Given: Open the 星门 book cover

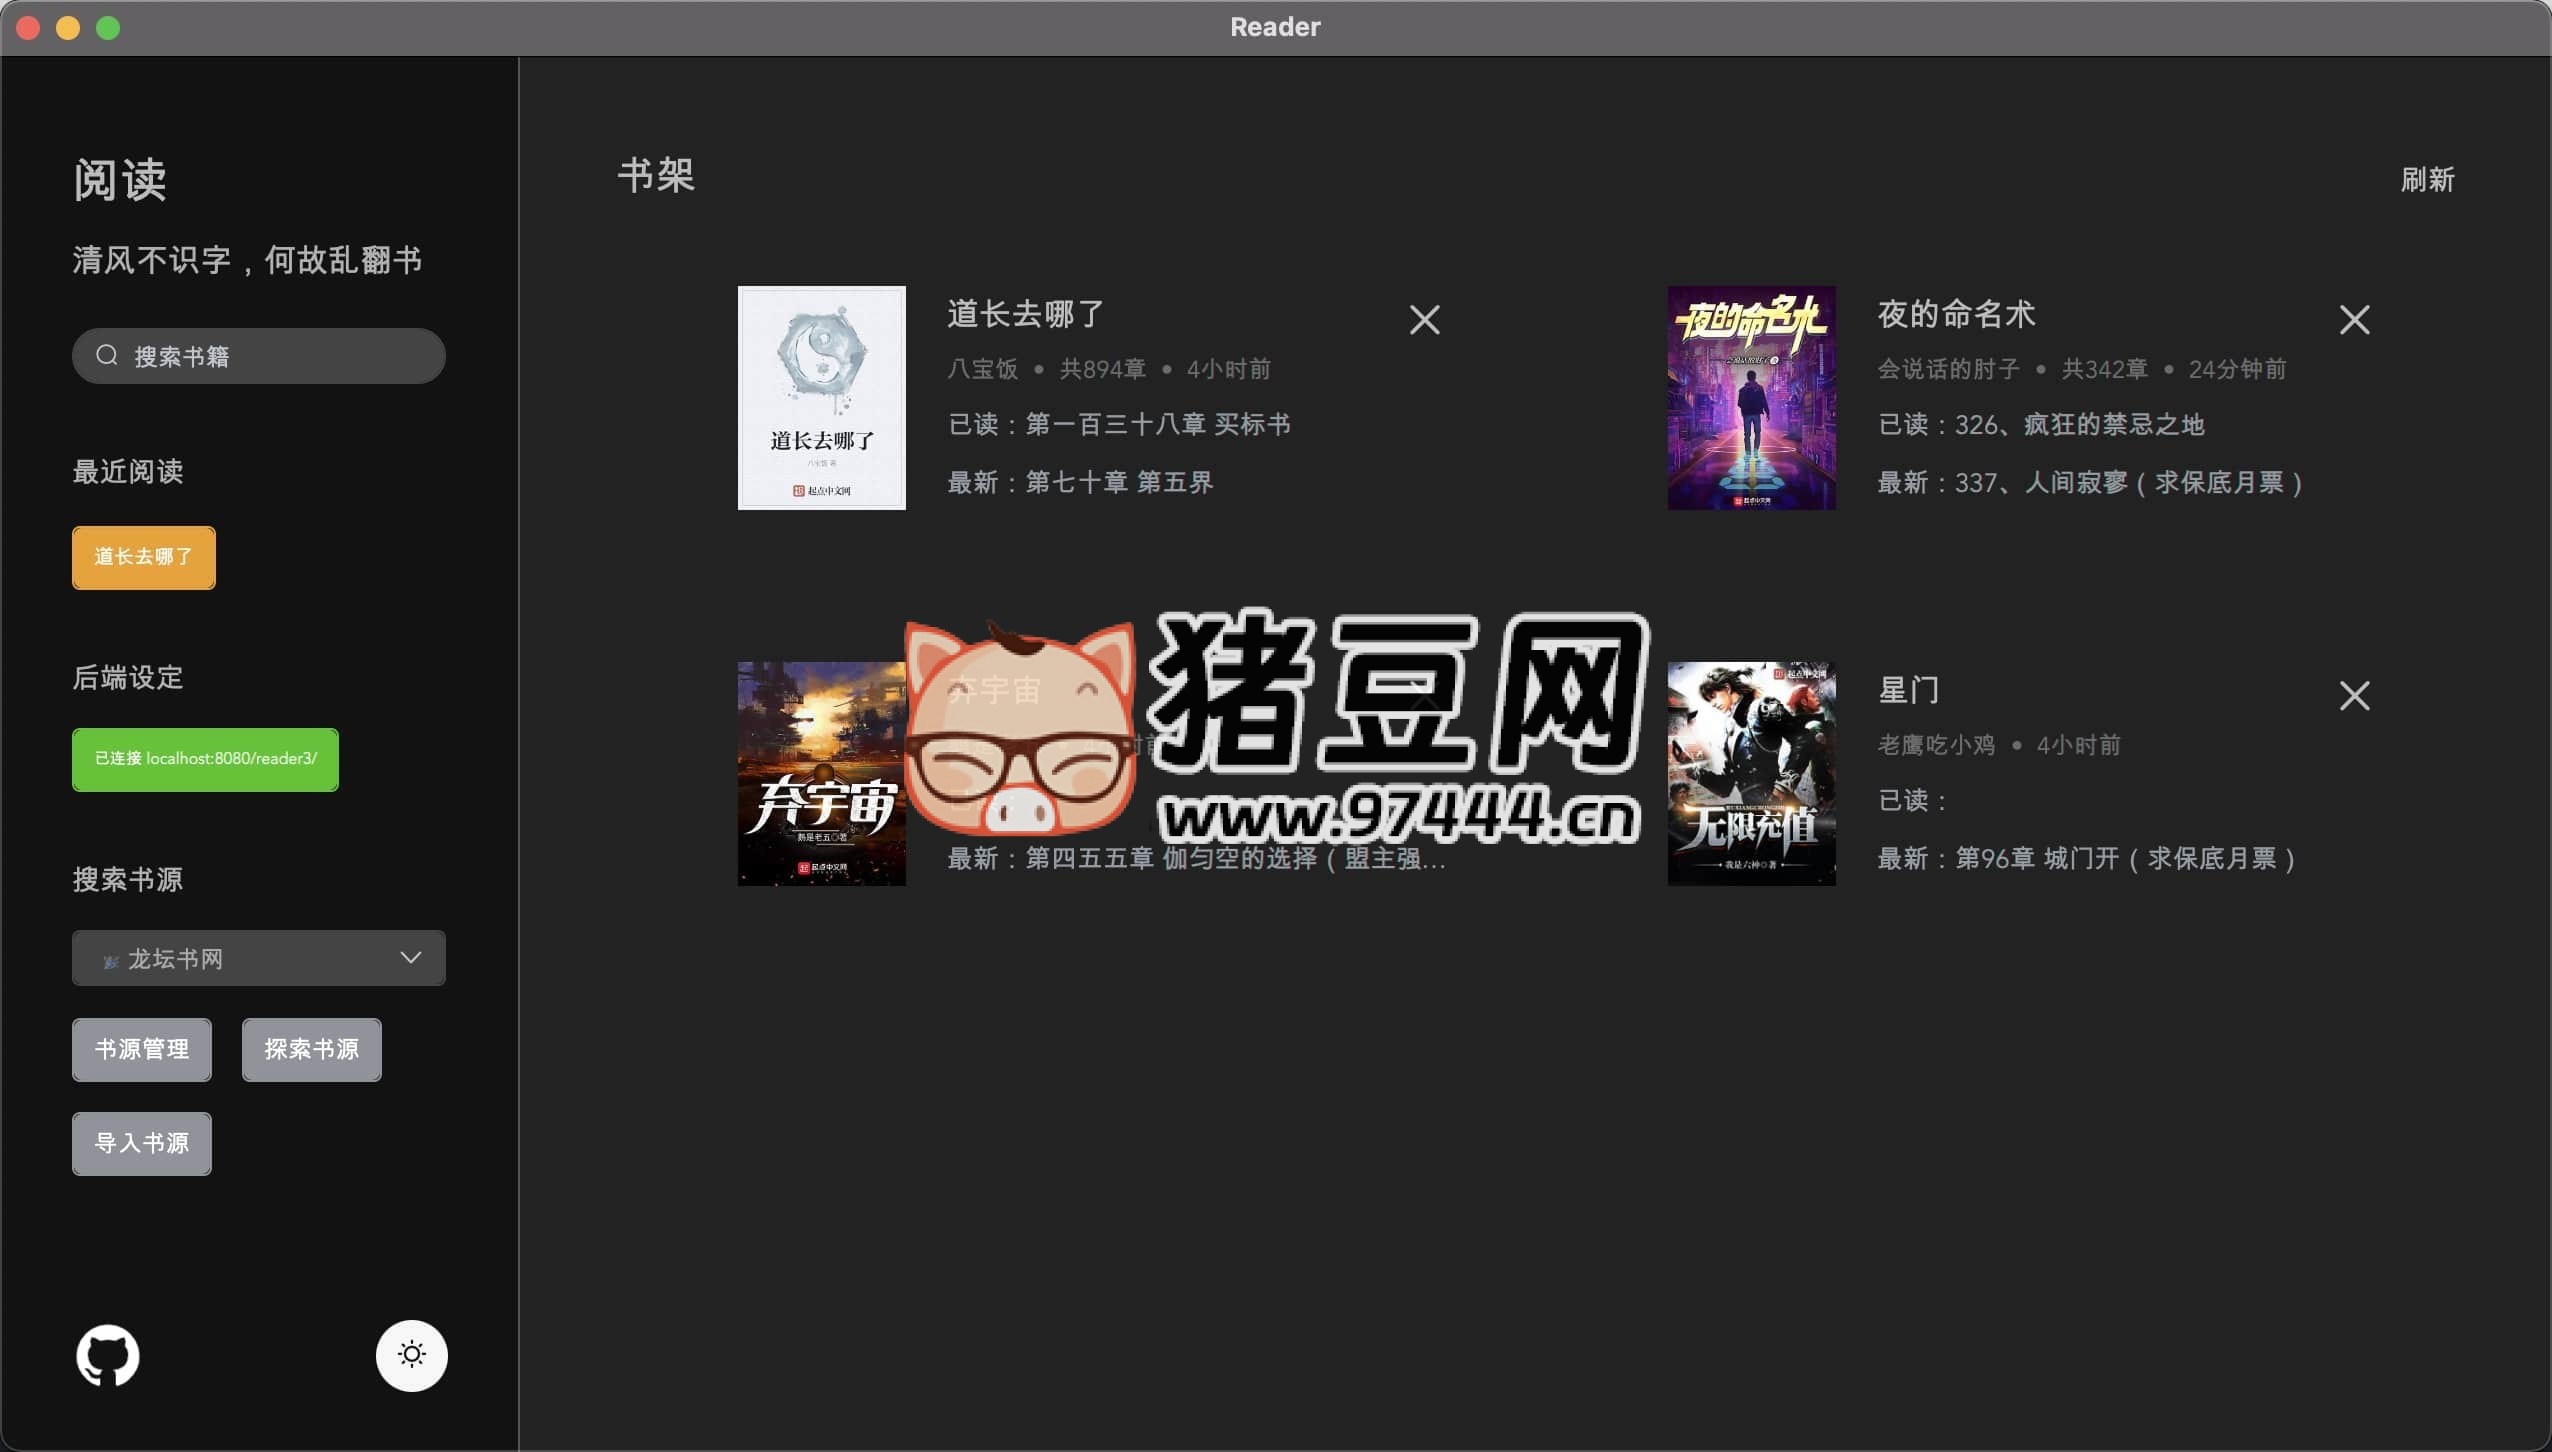Looking at the screenshot, I should pyautogui.click(x=1751, y=773).
